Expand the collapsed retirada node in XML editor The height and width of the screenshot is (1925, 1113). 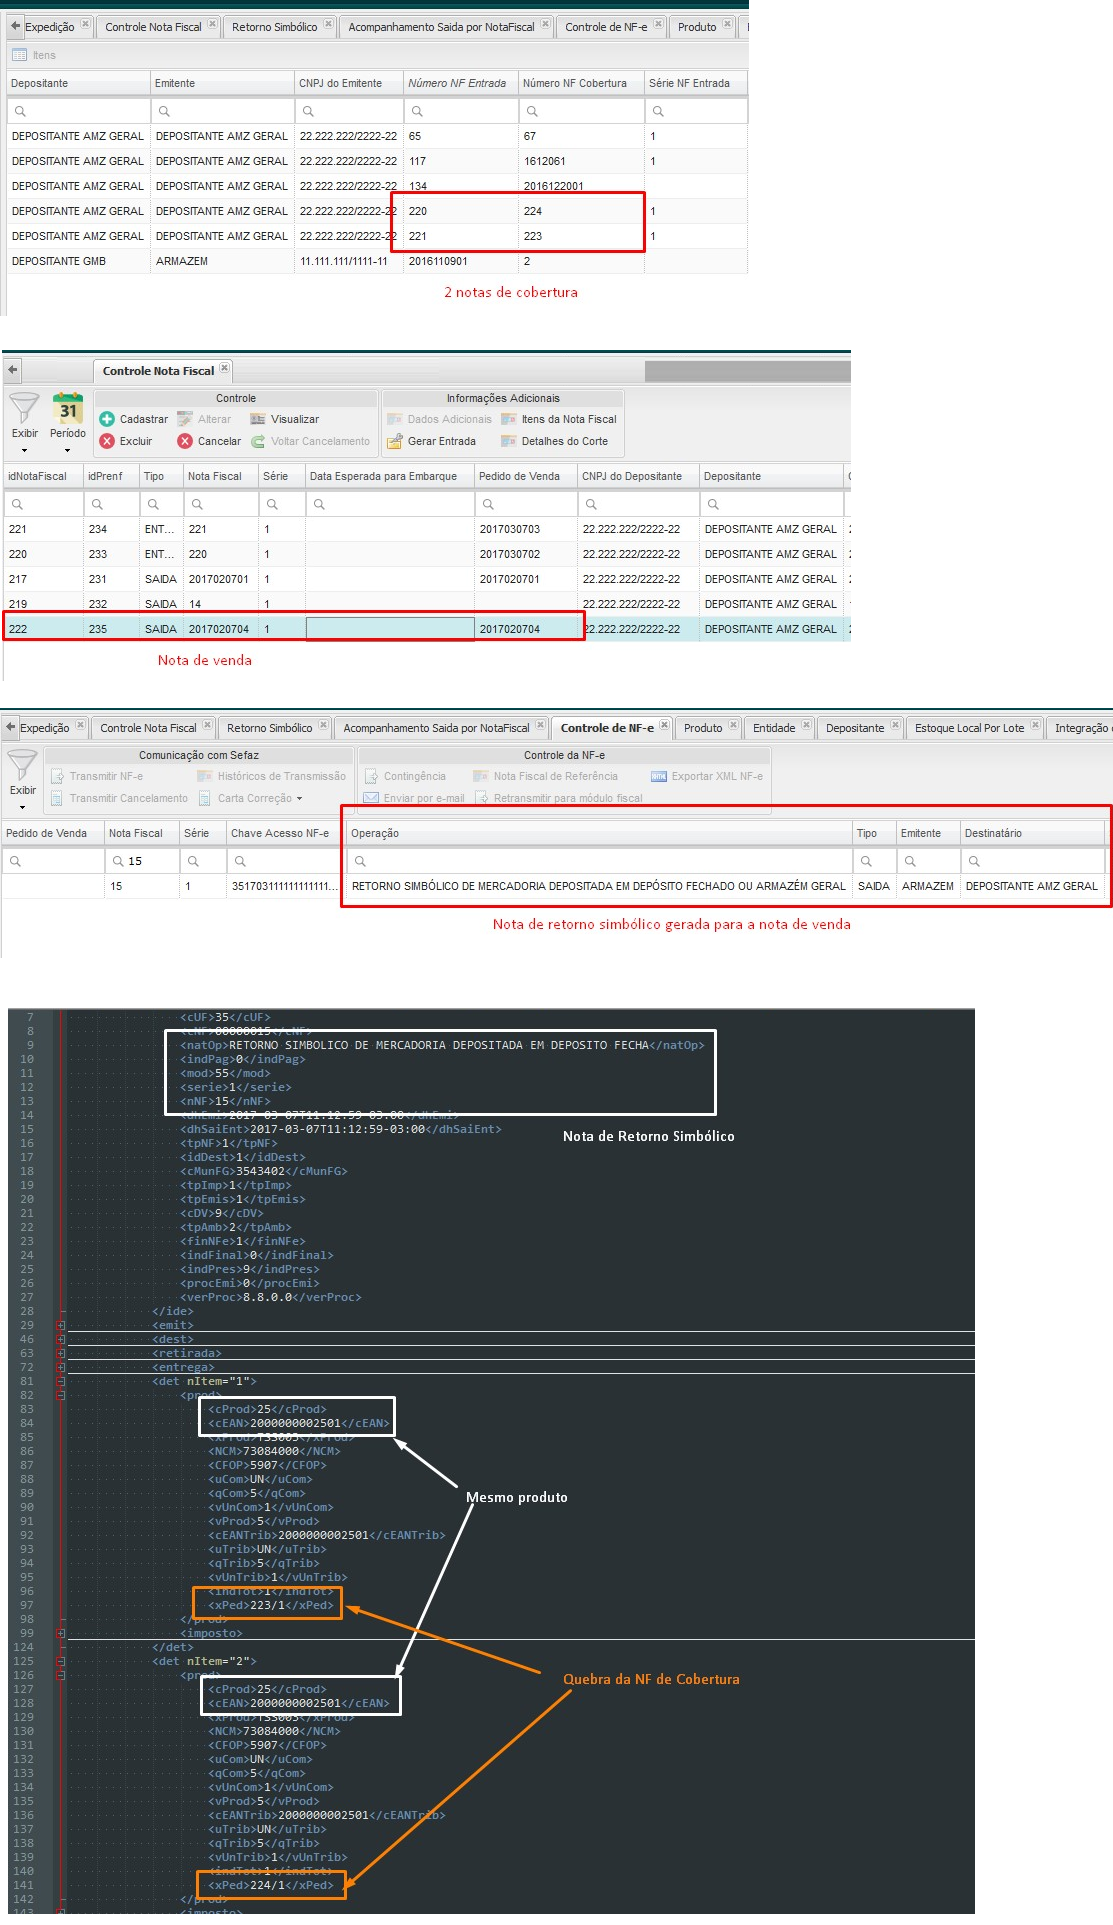pos(61,1353)
